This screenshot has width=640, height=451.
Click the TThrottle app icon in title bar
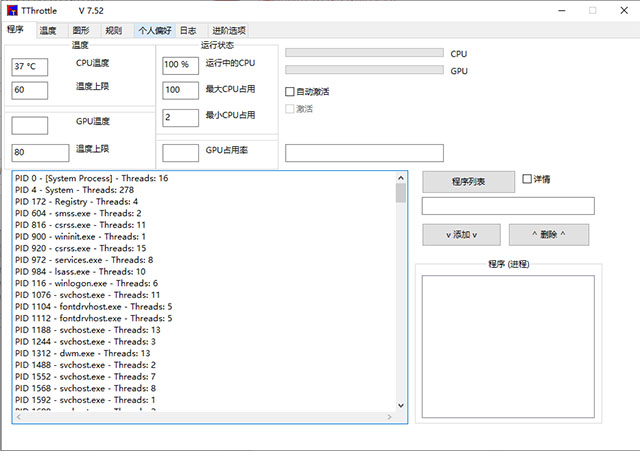click(x=12, y=11)
